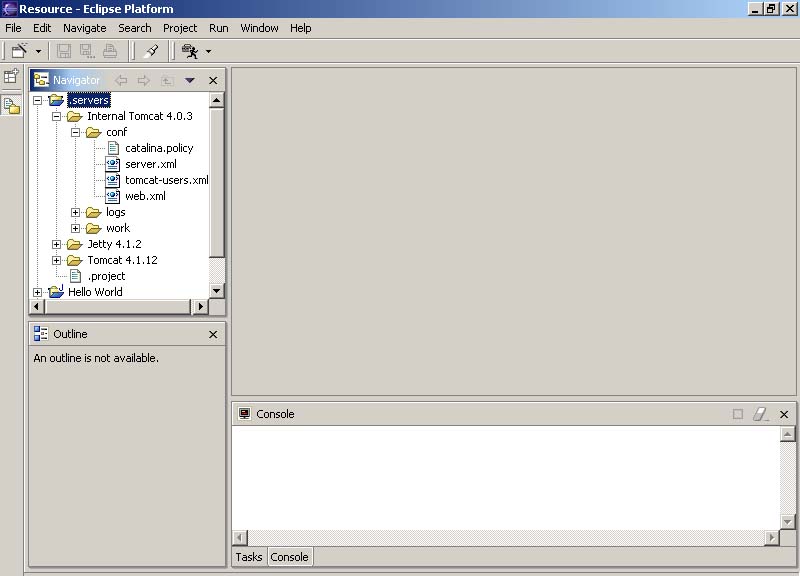Click the Navigator scroll down arrow

(x=216, y=291)
